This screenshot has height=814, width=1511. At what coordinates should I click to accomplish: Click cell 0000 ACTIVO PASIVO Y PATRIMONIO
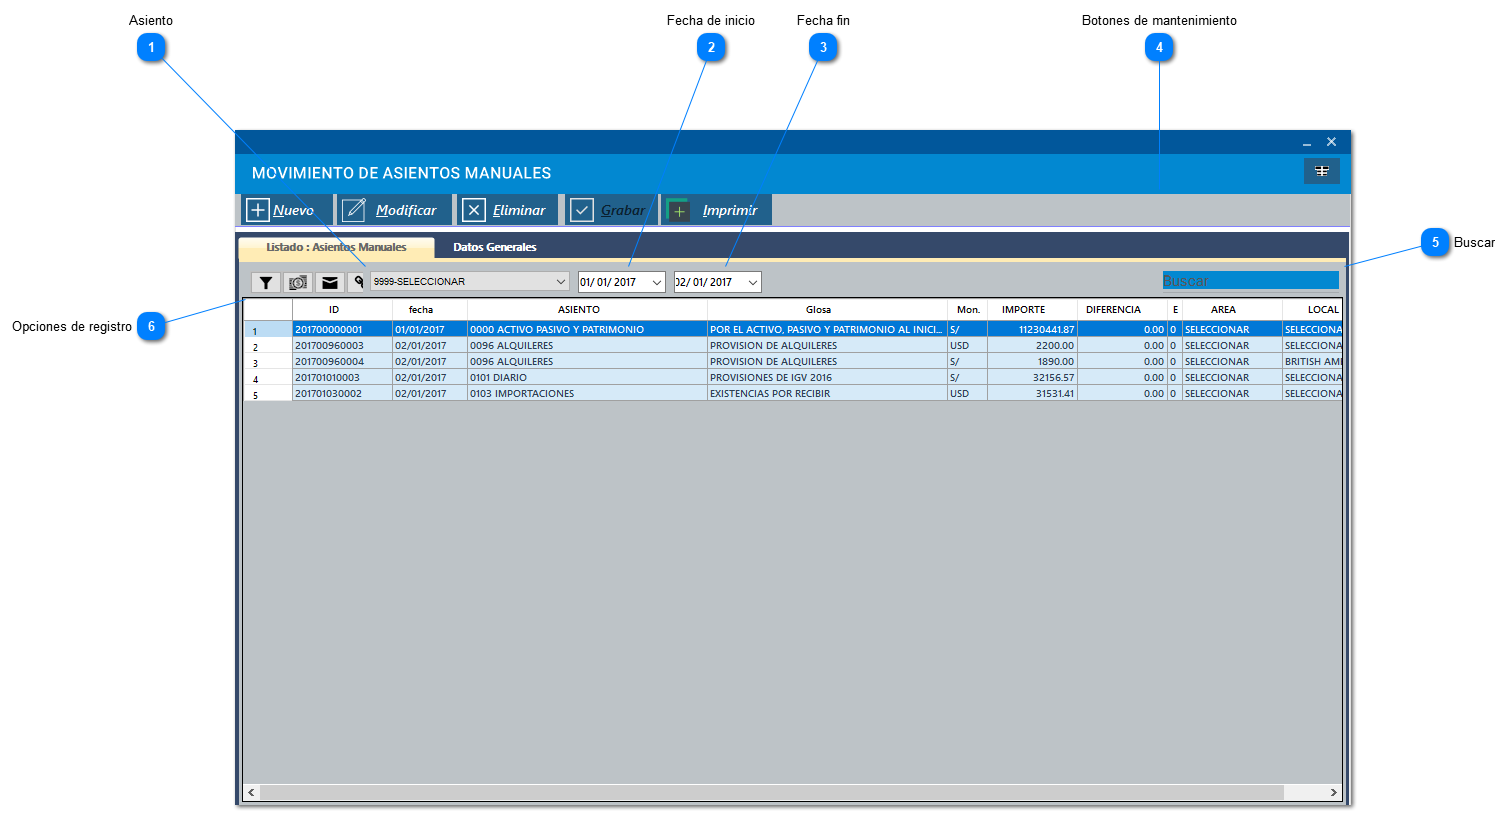pos(587,329)
